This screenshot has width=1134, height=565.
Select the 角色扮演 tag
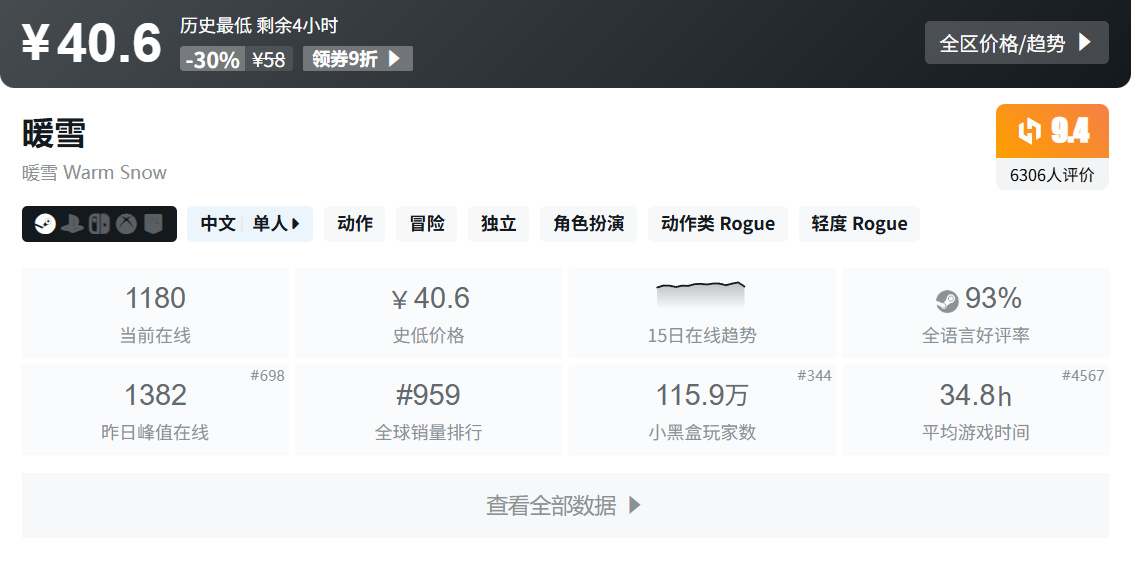tap(588, 224)
